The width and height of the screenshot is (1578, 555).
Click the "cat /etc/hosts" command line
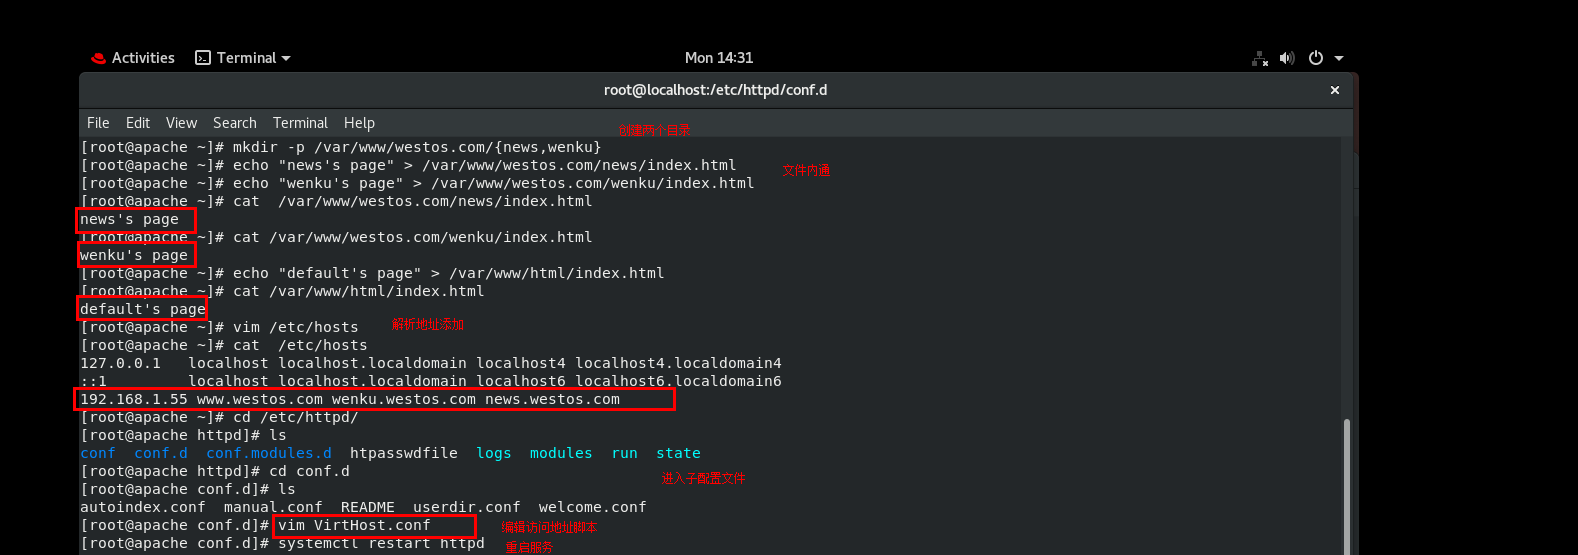pyautogui.click(x=224, y=345)
